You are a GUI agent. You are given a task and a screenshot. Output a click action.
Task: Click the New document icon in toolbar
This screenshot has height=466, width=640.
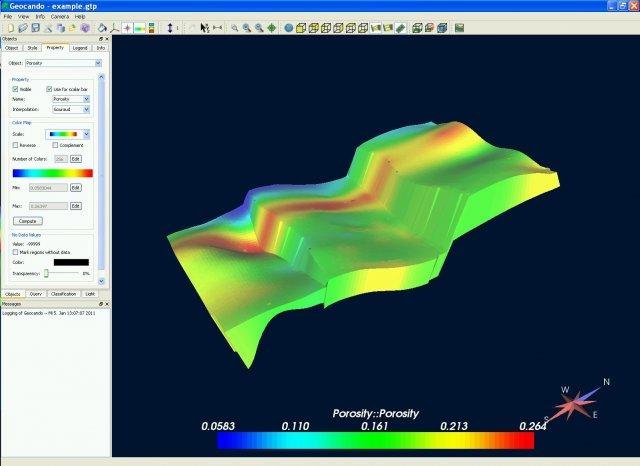11,28
